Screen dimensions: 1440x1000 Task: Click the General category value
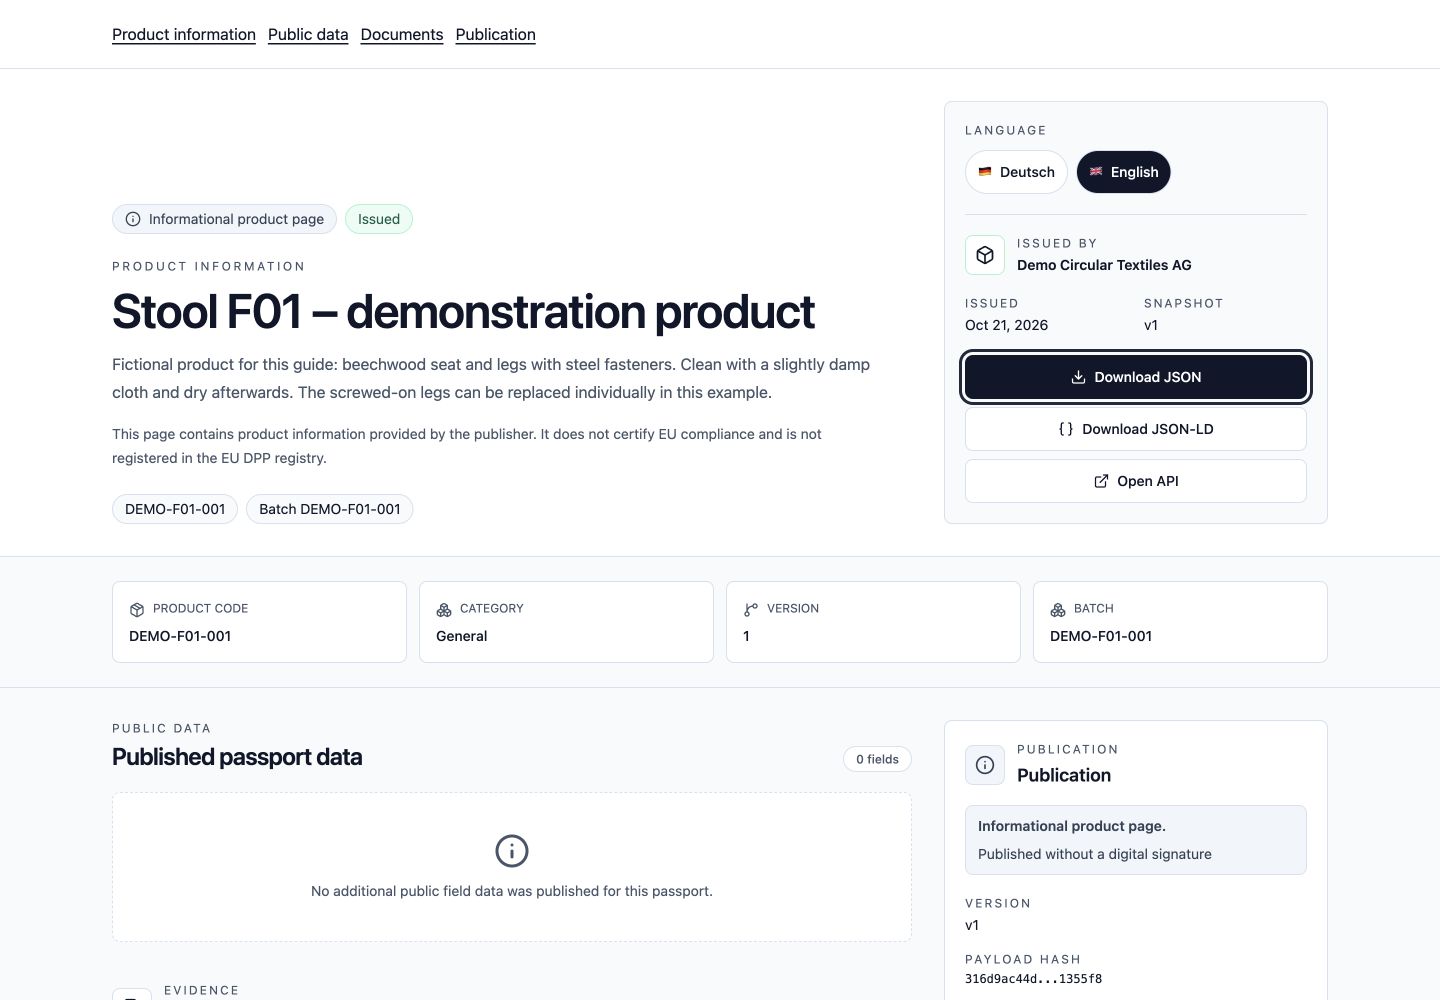462,636
